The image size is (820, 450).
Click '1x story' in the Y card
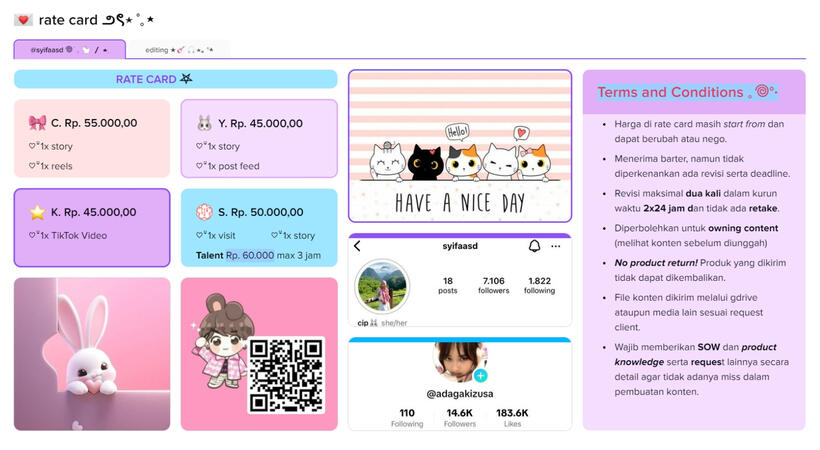pyautogui.click(x=223, y=147)
